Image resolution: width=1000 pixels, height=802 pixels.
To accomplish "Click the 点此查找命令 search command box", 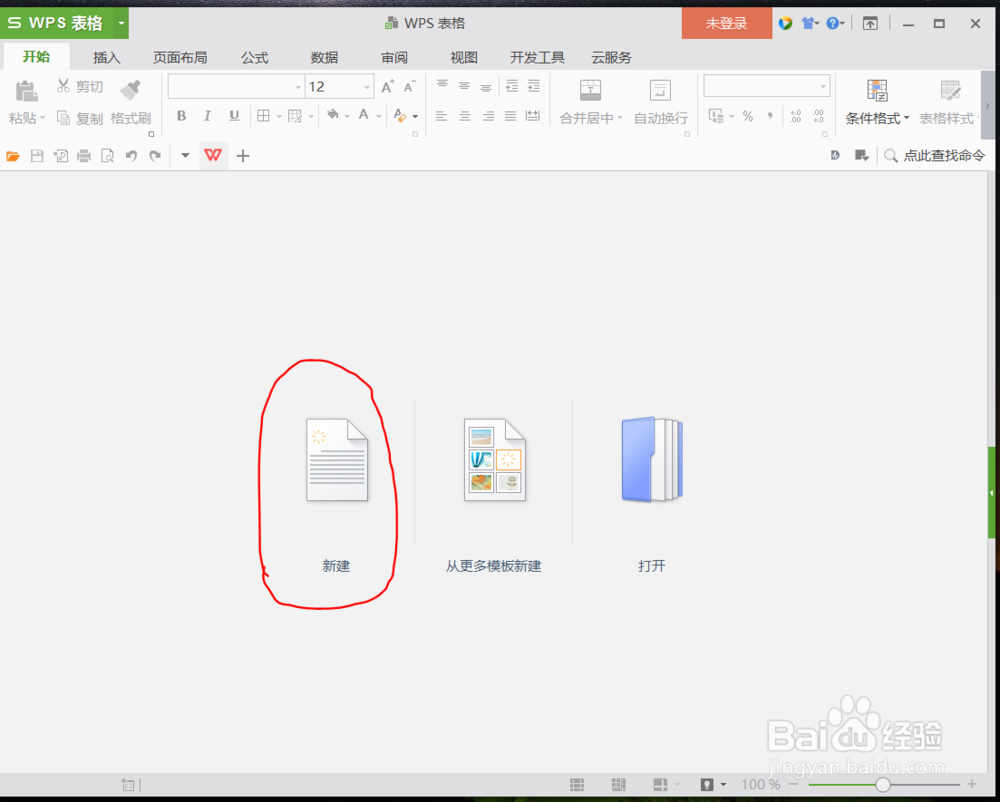I will 935,156.
